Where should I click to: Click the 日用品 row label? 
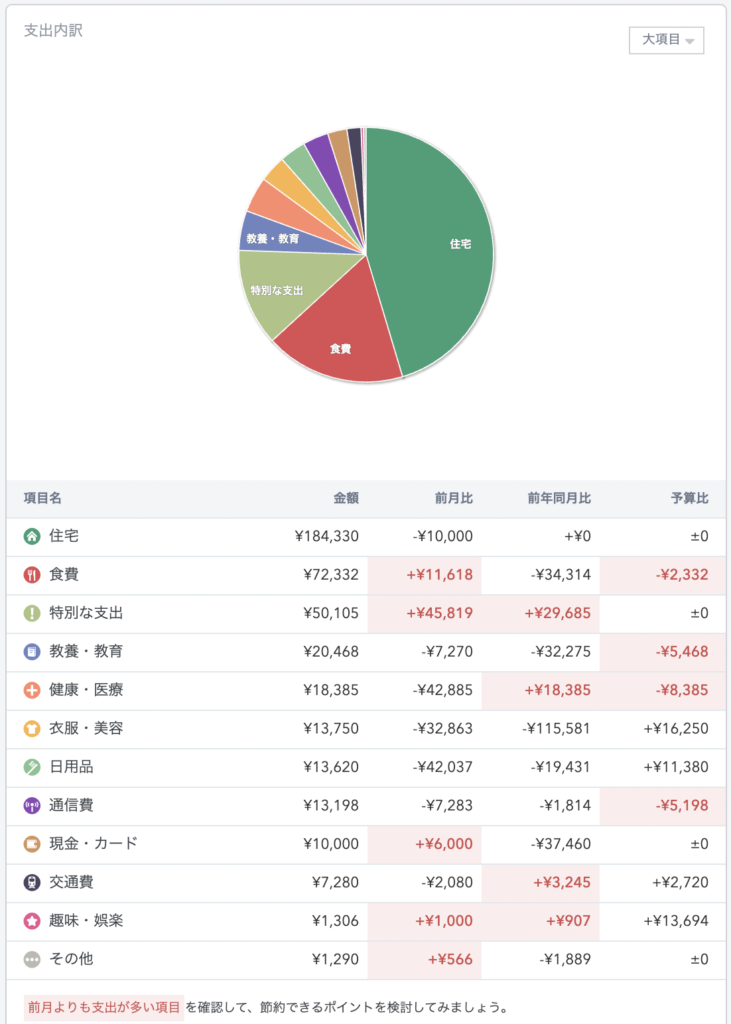(71, 767)
